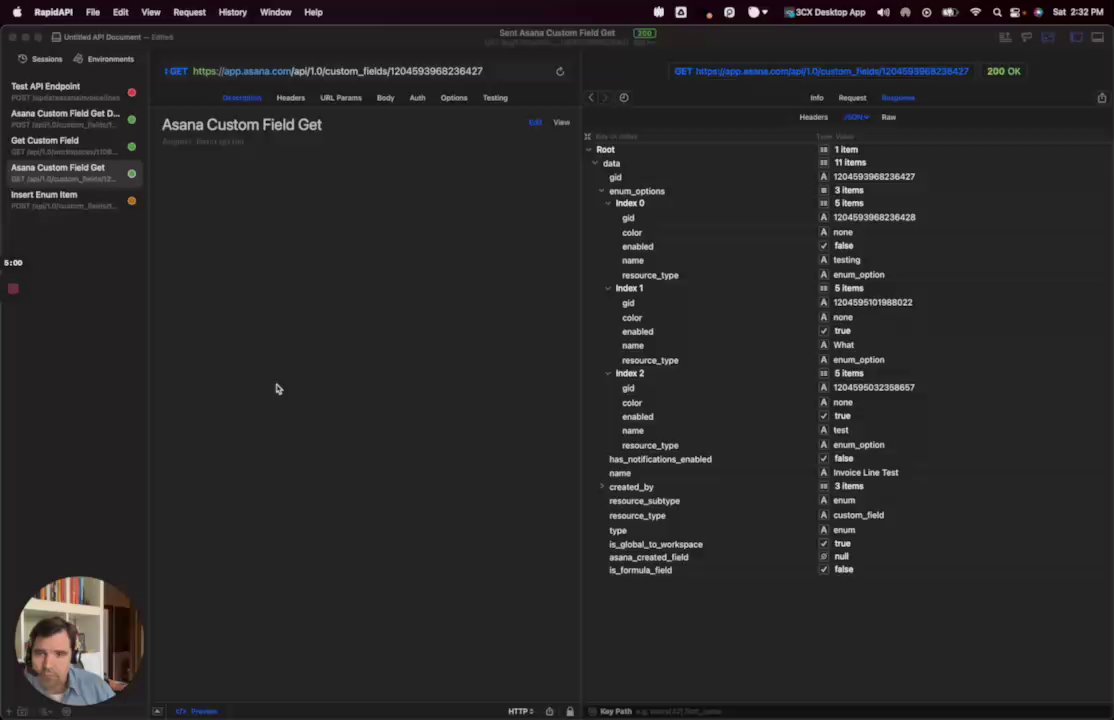This screenshot has height=720, width=1114.
Task: Click the paint roller icon in the top-right toolbar
Action: coord(1027,37)
